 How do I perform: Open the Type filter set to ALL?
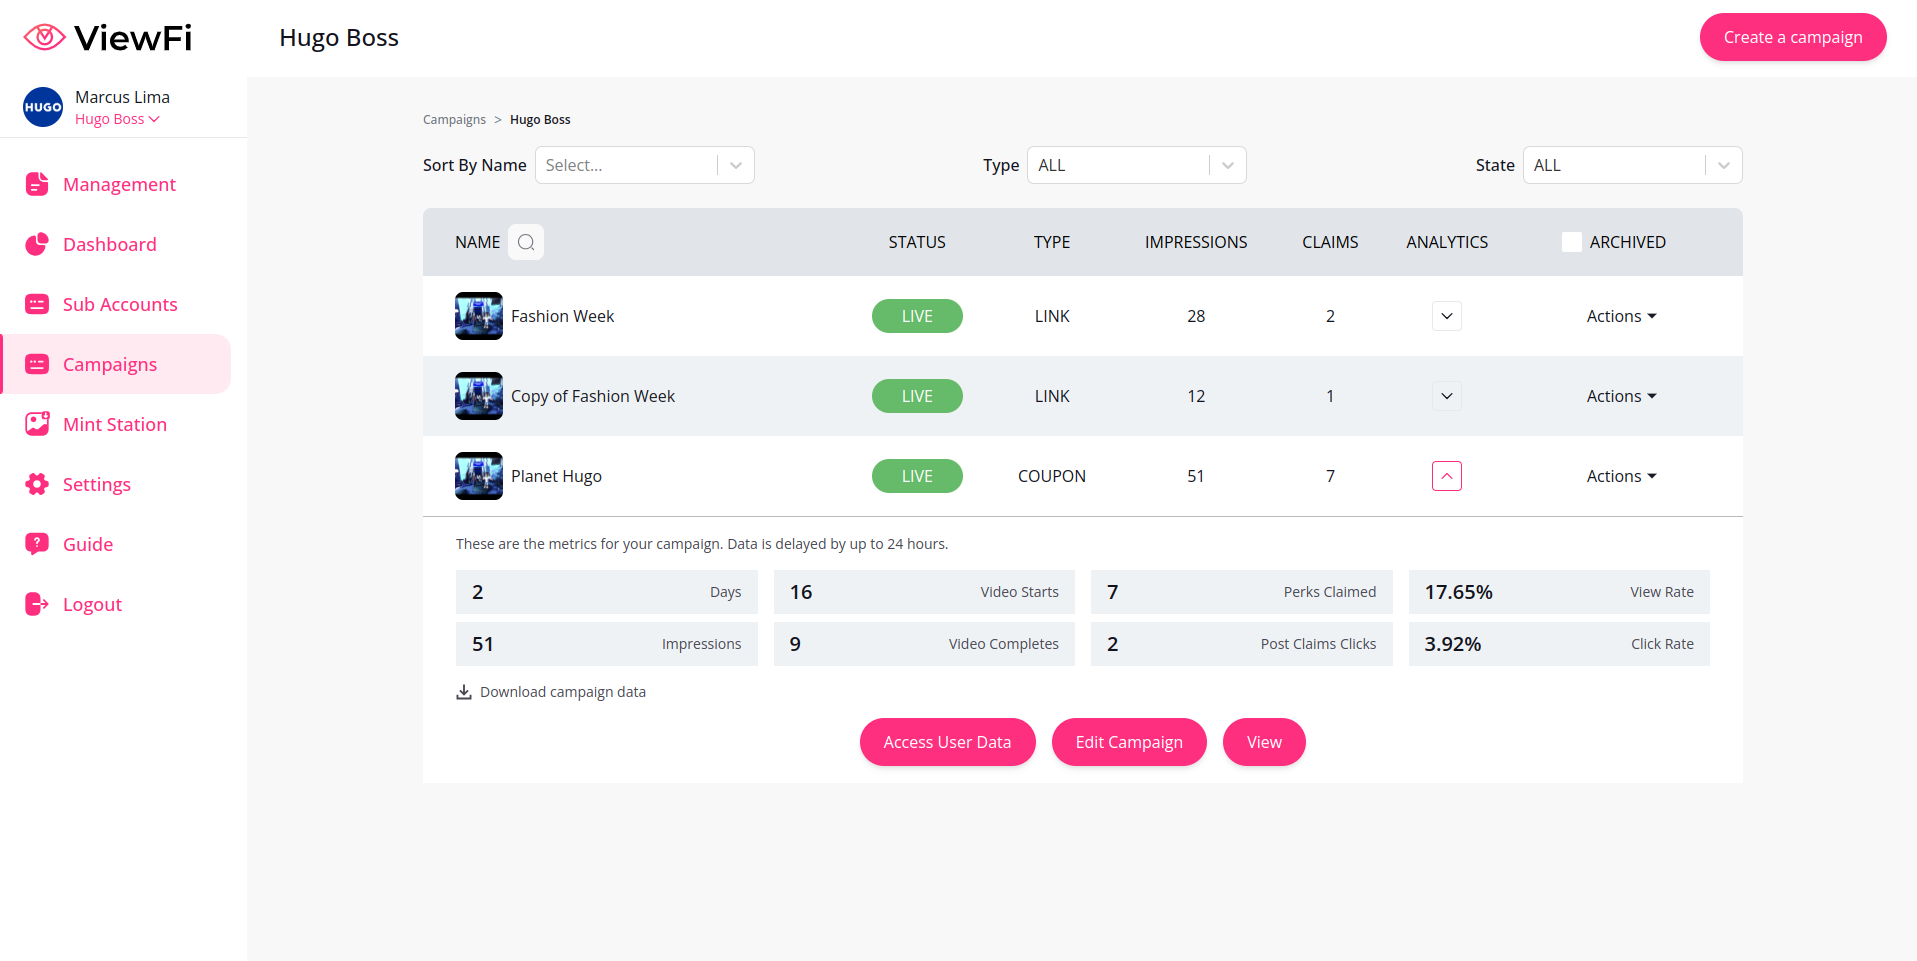[x=1136, y=164]
